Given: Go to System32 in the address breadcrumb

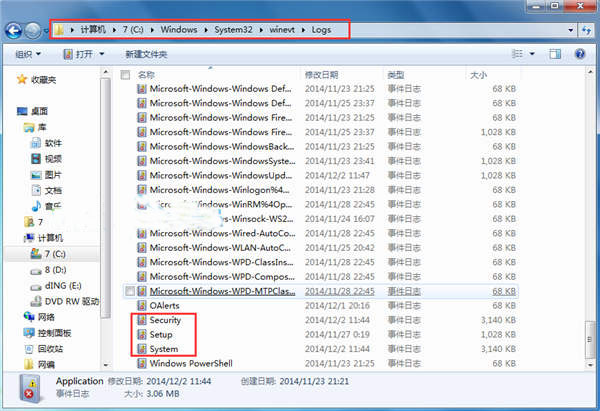Looking at the screenshot, I should point(233,30).
